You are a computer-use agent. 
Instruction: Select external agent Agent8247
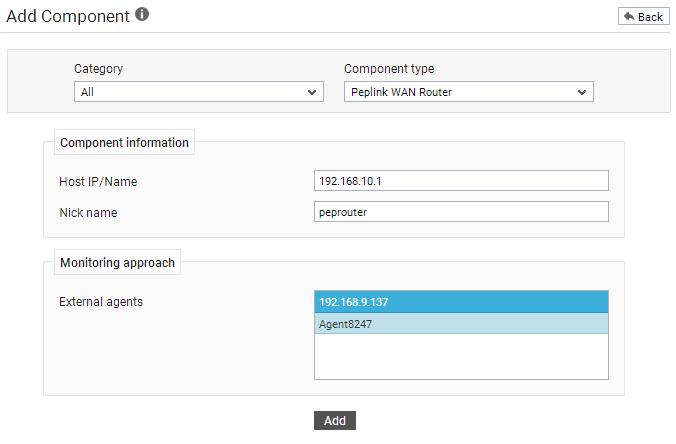[x=461, y=324]
